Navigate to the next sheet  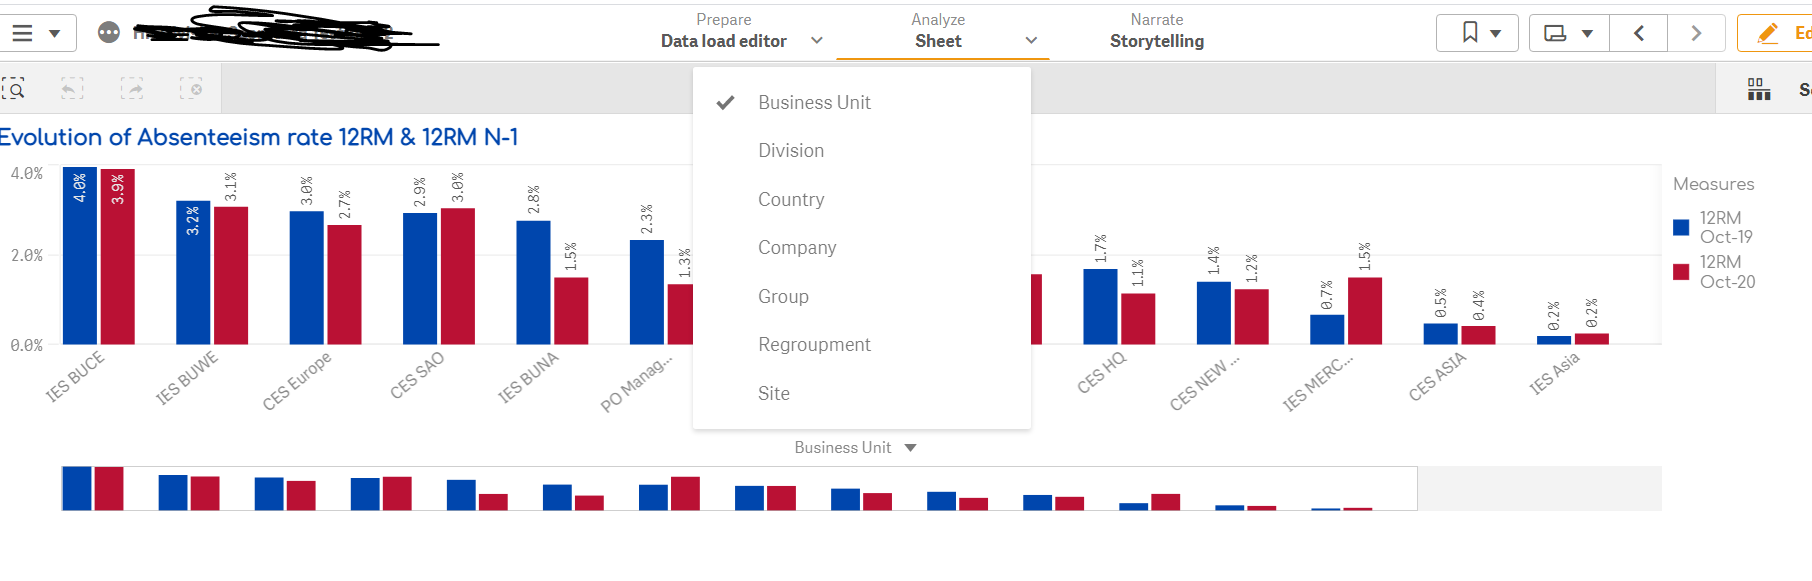point(1696,32)
